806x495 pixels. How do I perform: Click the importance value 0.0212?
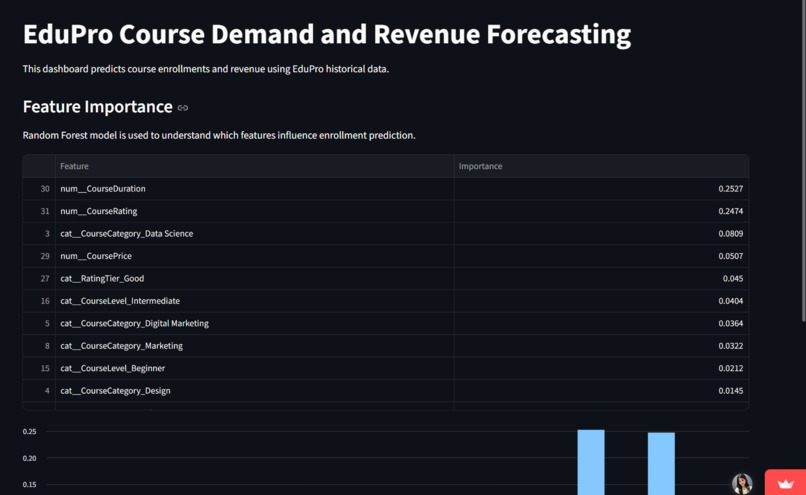click(730, 368)
